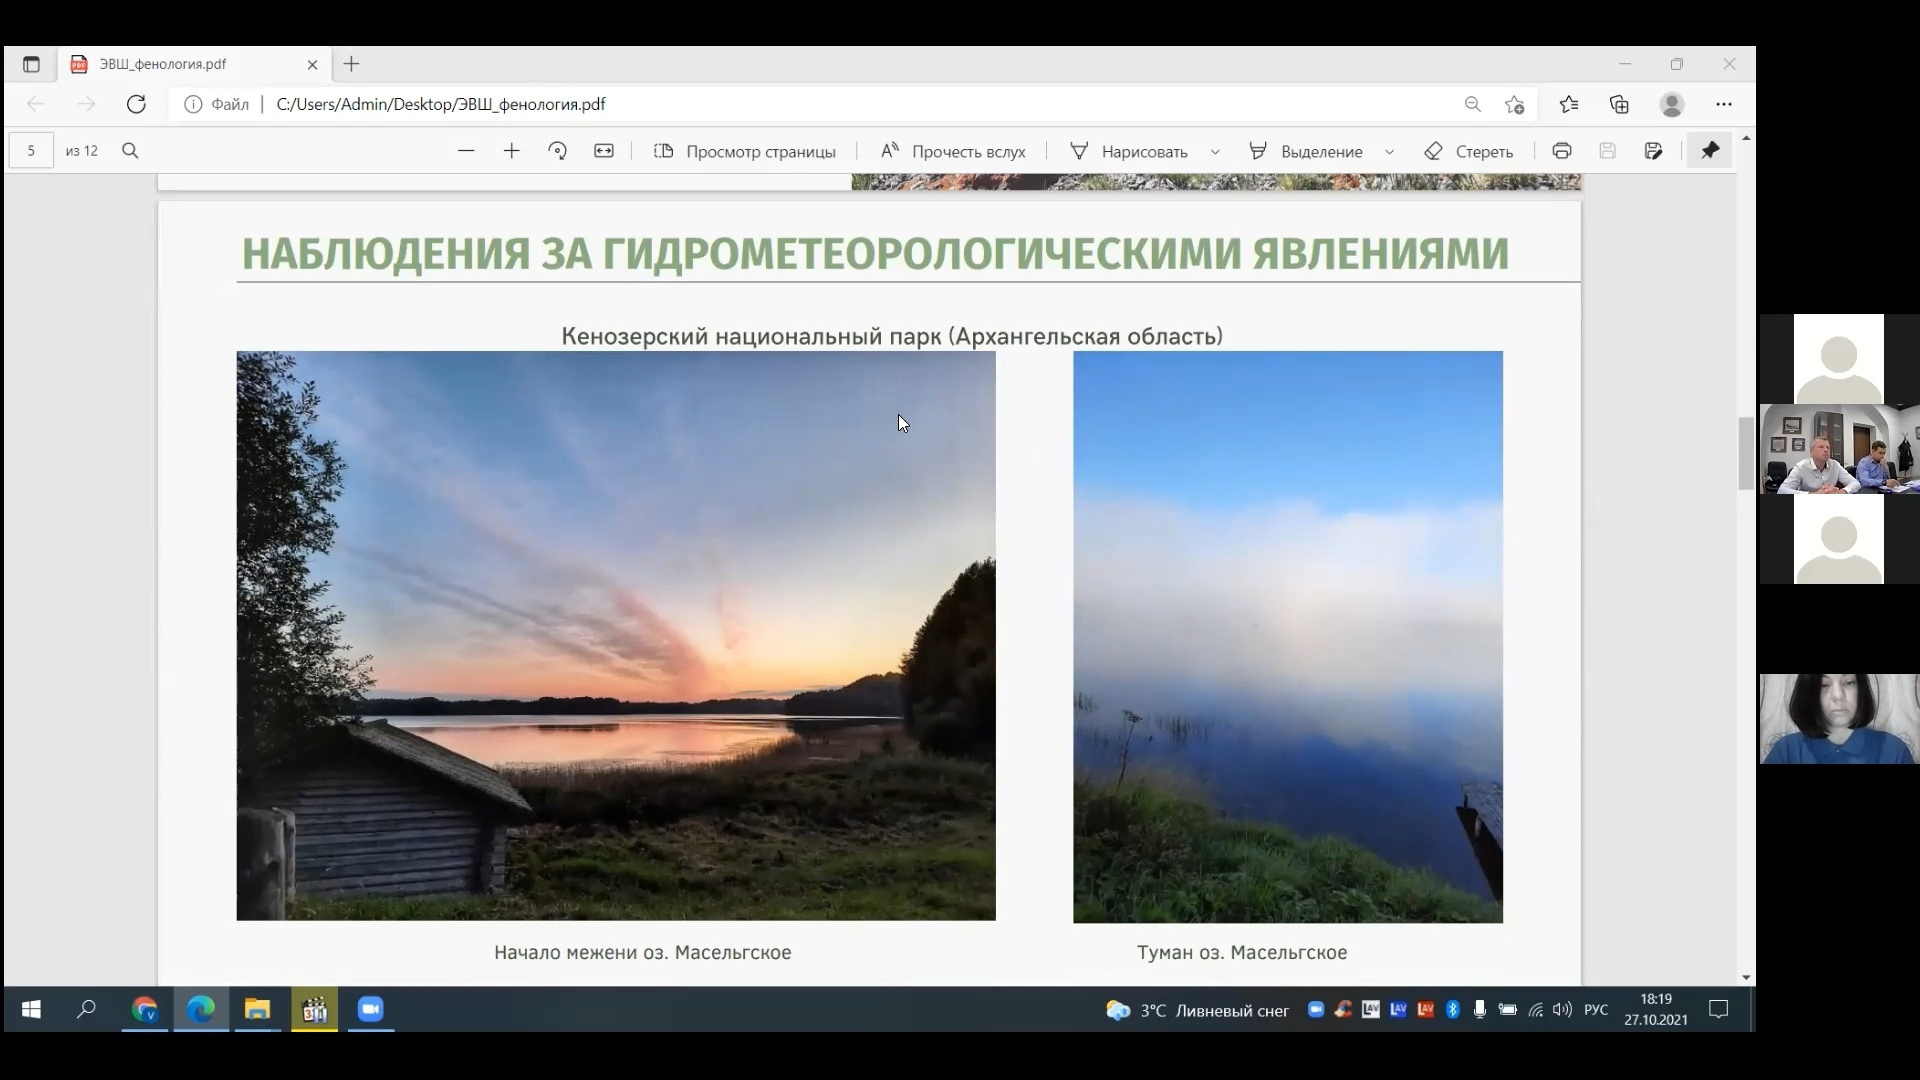This screenshot has width=1920, height=1080.
Task: Click Page view (Просмотр страницы) button
Action: (745, 151)
